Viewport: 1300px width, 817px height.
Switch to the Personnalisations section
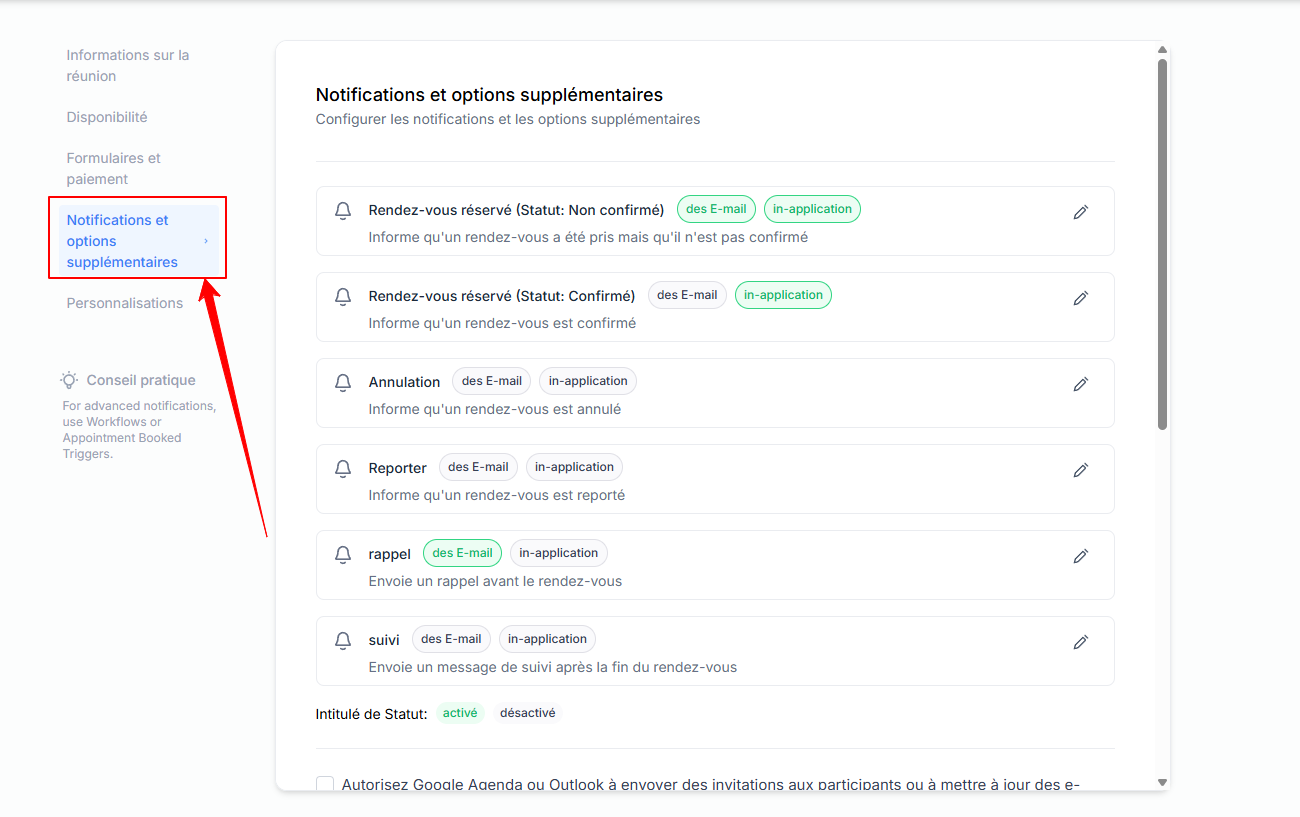coord(125,303)
